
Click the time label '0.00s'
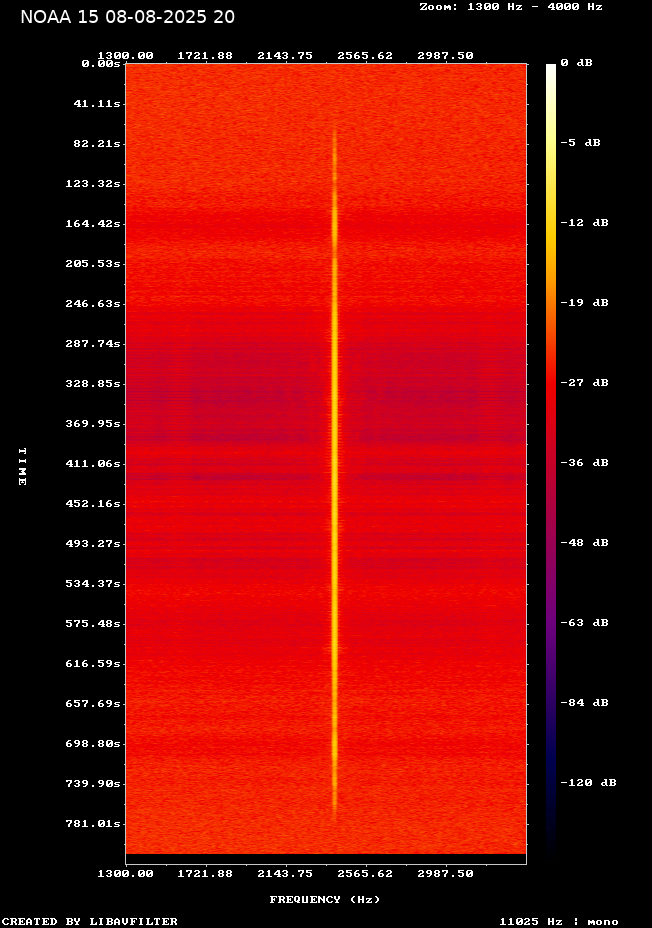click(x=101, y=64)
